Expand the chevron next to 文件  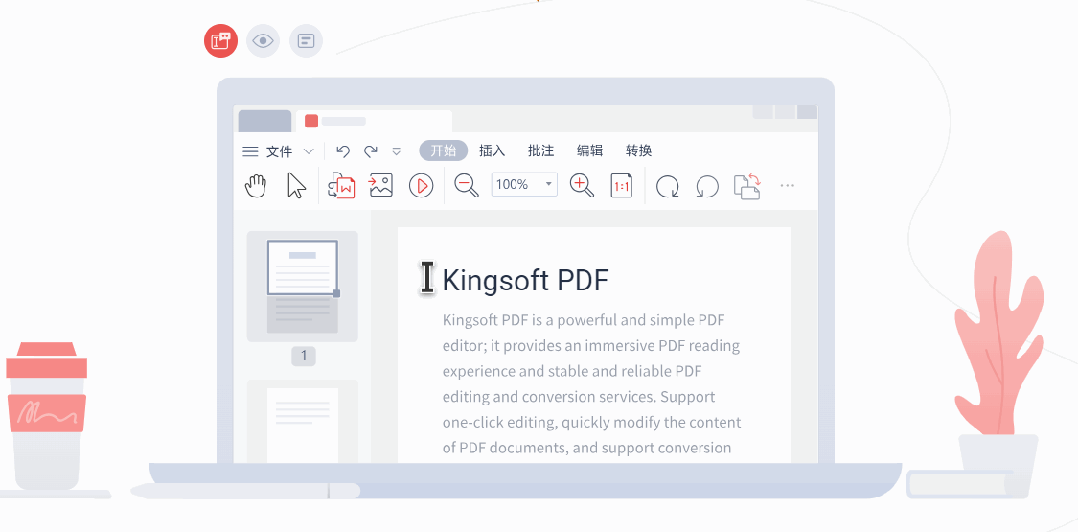click(309, 151)
